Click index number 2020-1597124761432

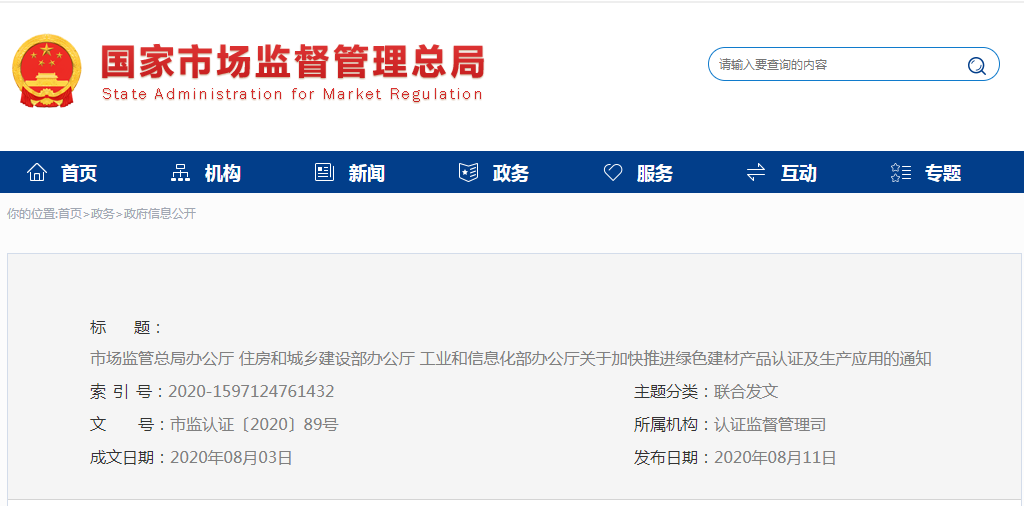(251, 392)
